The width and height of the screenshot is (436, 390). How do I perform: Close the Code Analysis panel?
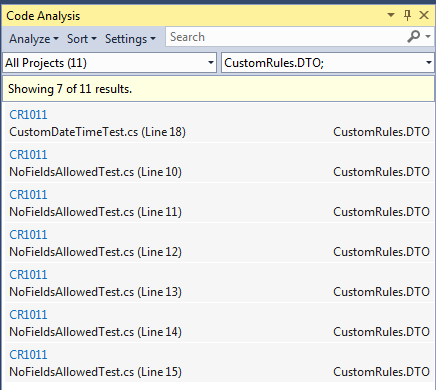click(424, 15)
